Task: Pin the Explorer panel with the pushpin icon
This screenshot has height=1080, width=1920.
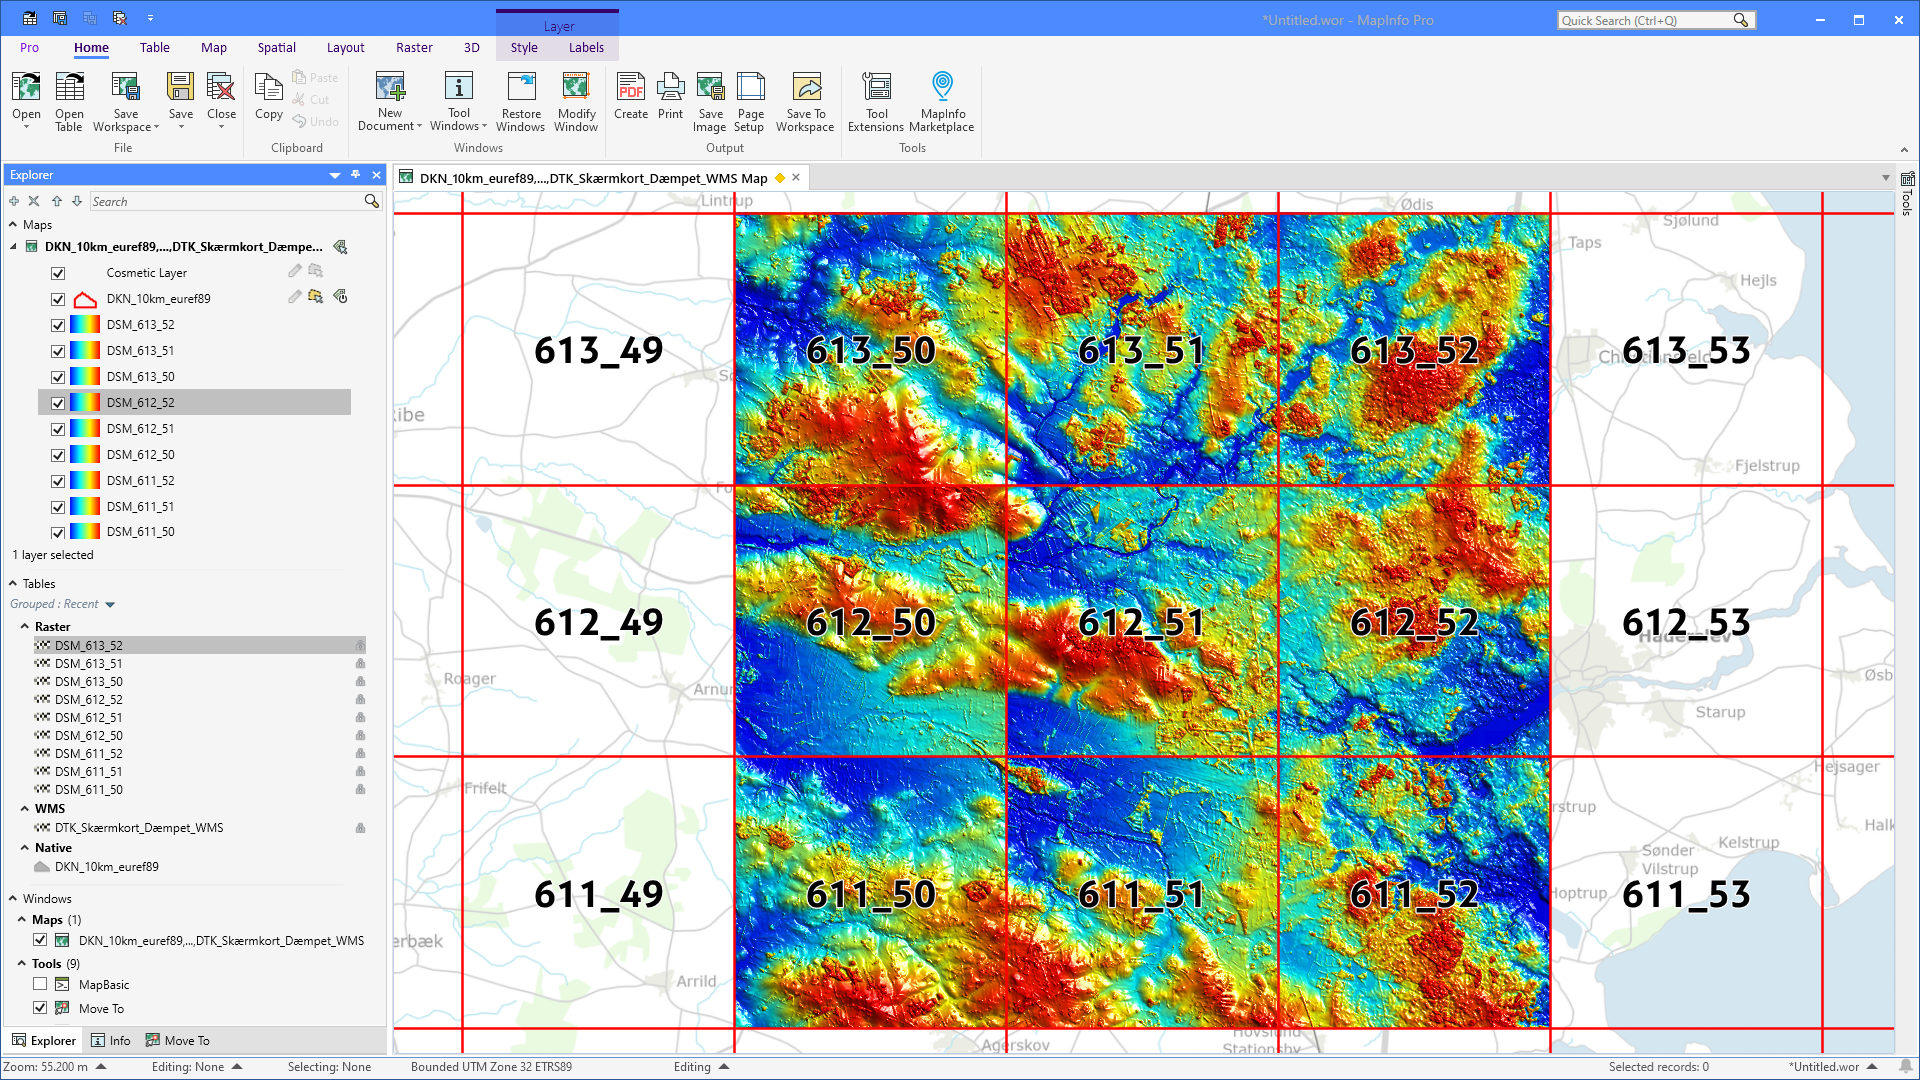Action: pos(355,175)
